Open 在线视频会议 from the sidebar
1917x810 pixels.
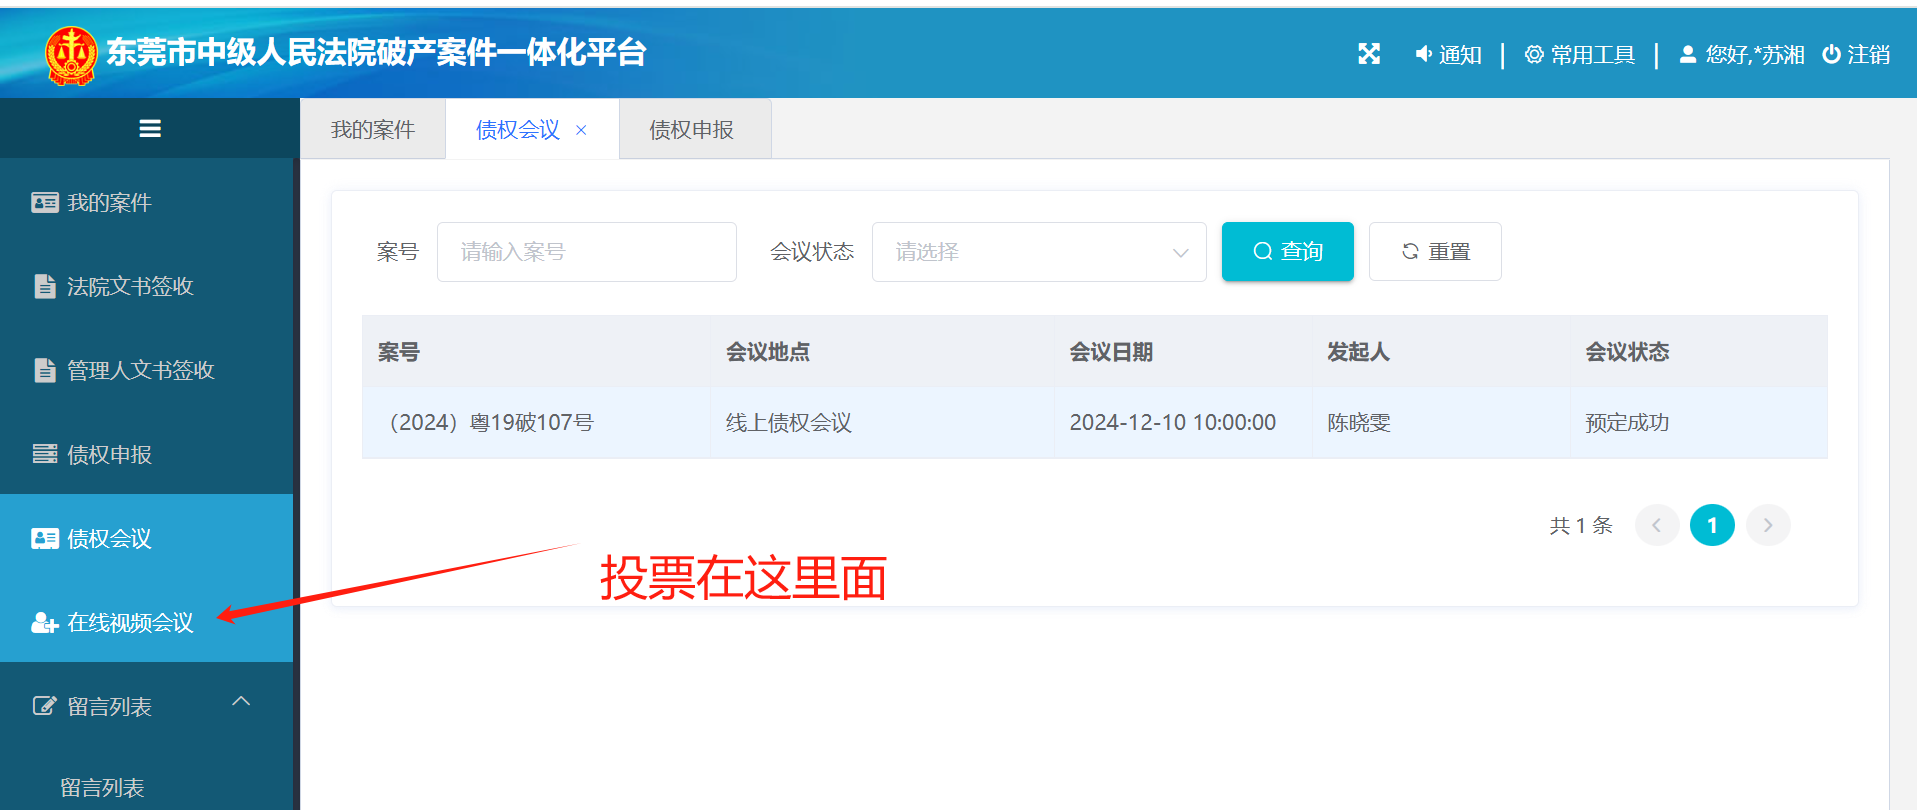130,622
